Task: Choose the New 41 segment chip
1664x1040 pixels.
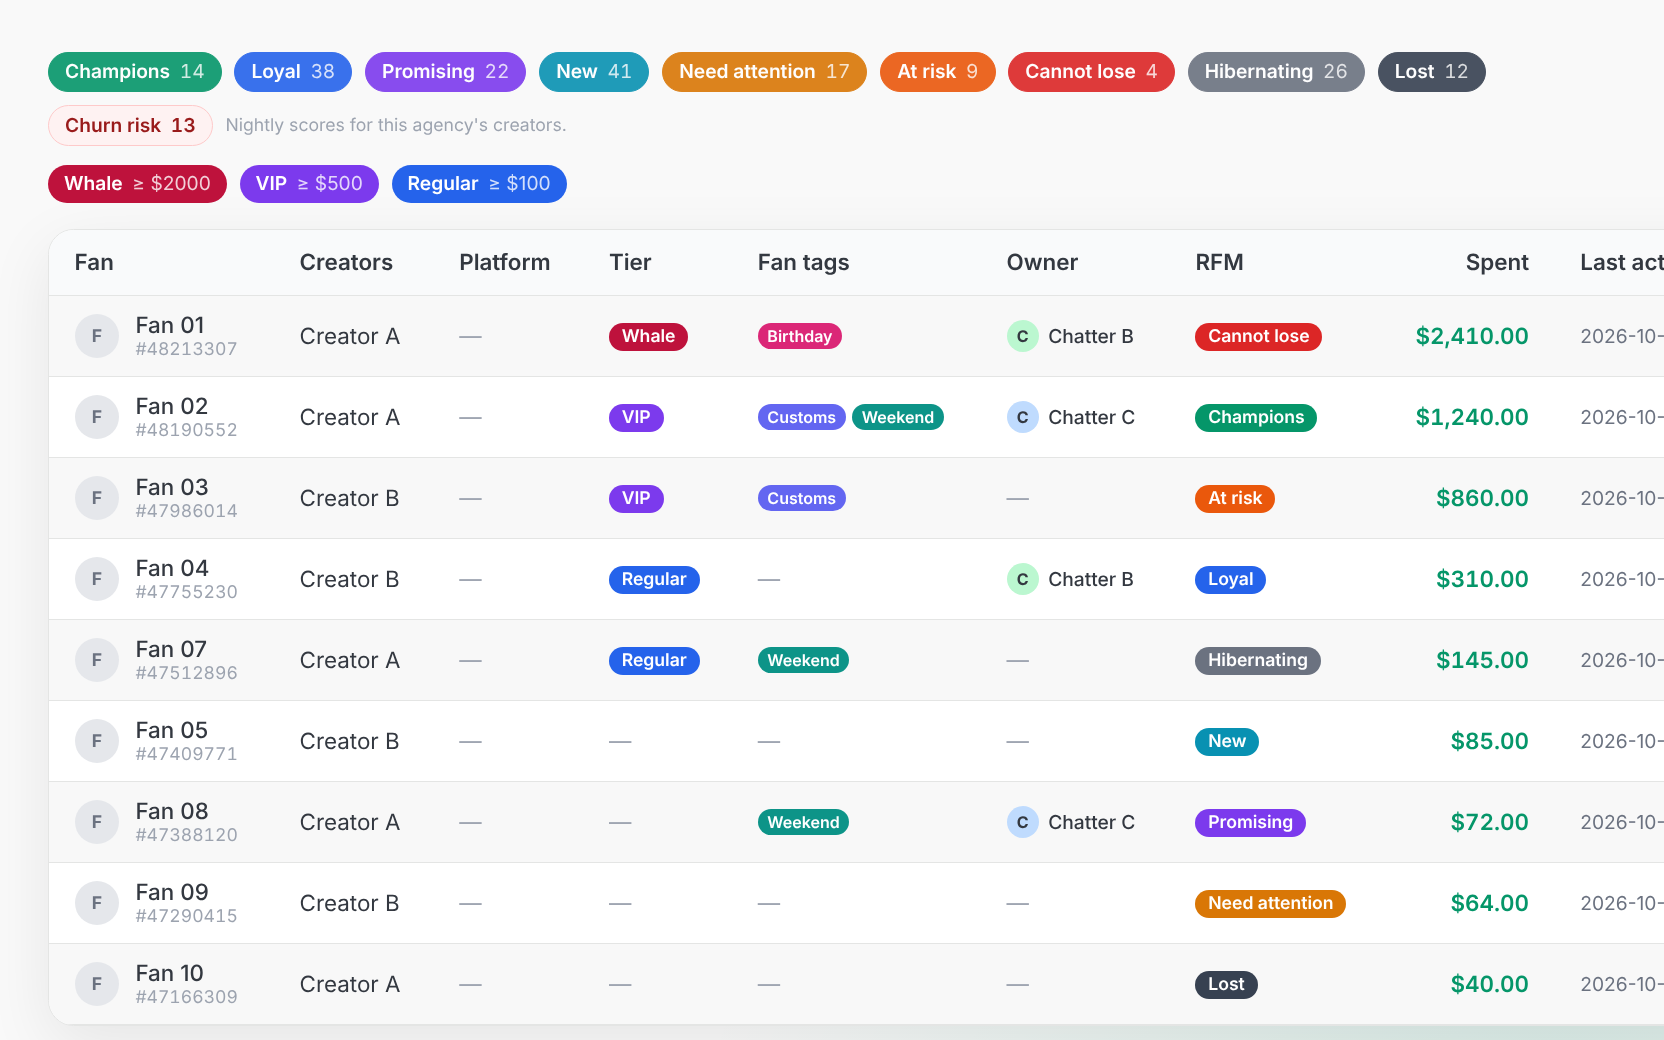Action: coord(594,72)
